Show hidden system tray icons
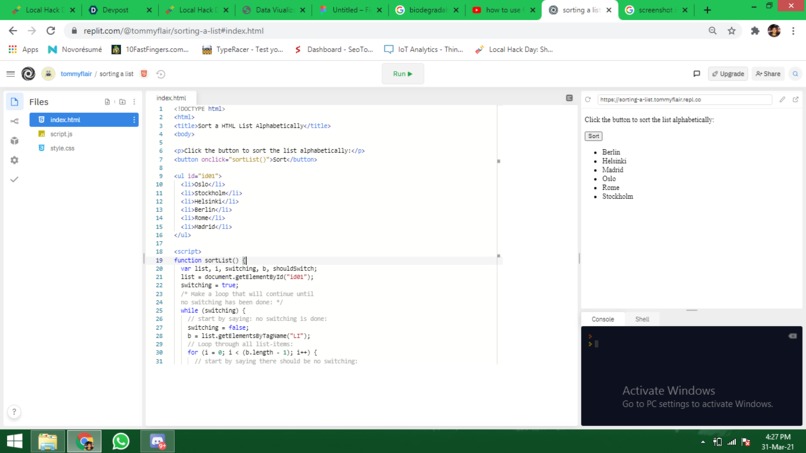 pos(703,442)
